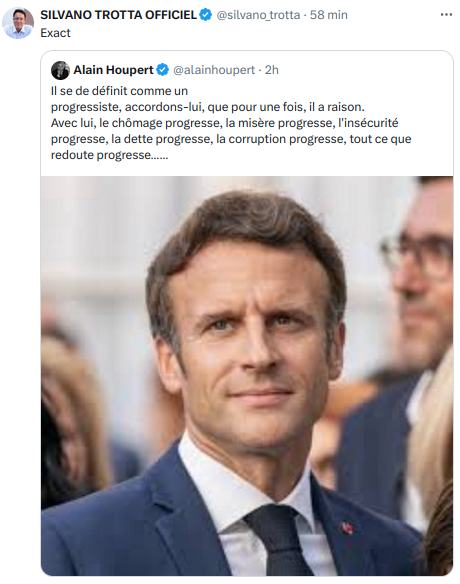Open the three-dot more options menu

point(446,15)
